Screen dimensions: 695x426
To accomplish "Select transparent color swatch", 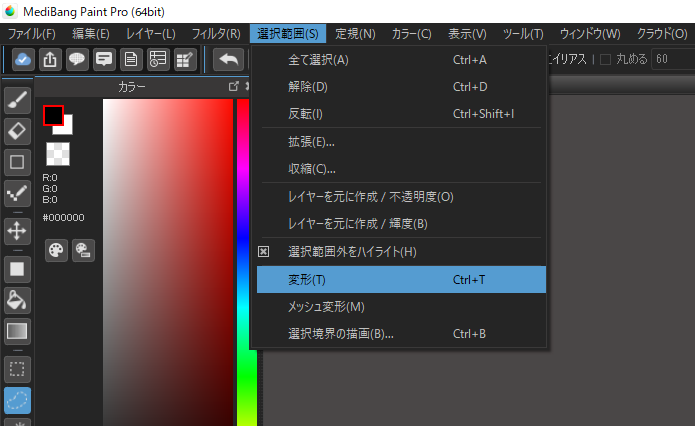I will pos(57,153).
